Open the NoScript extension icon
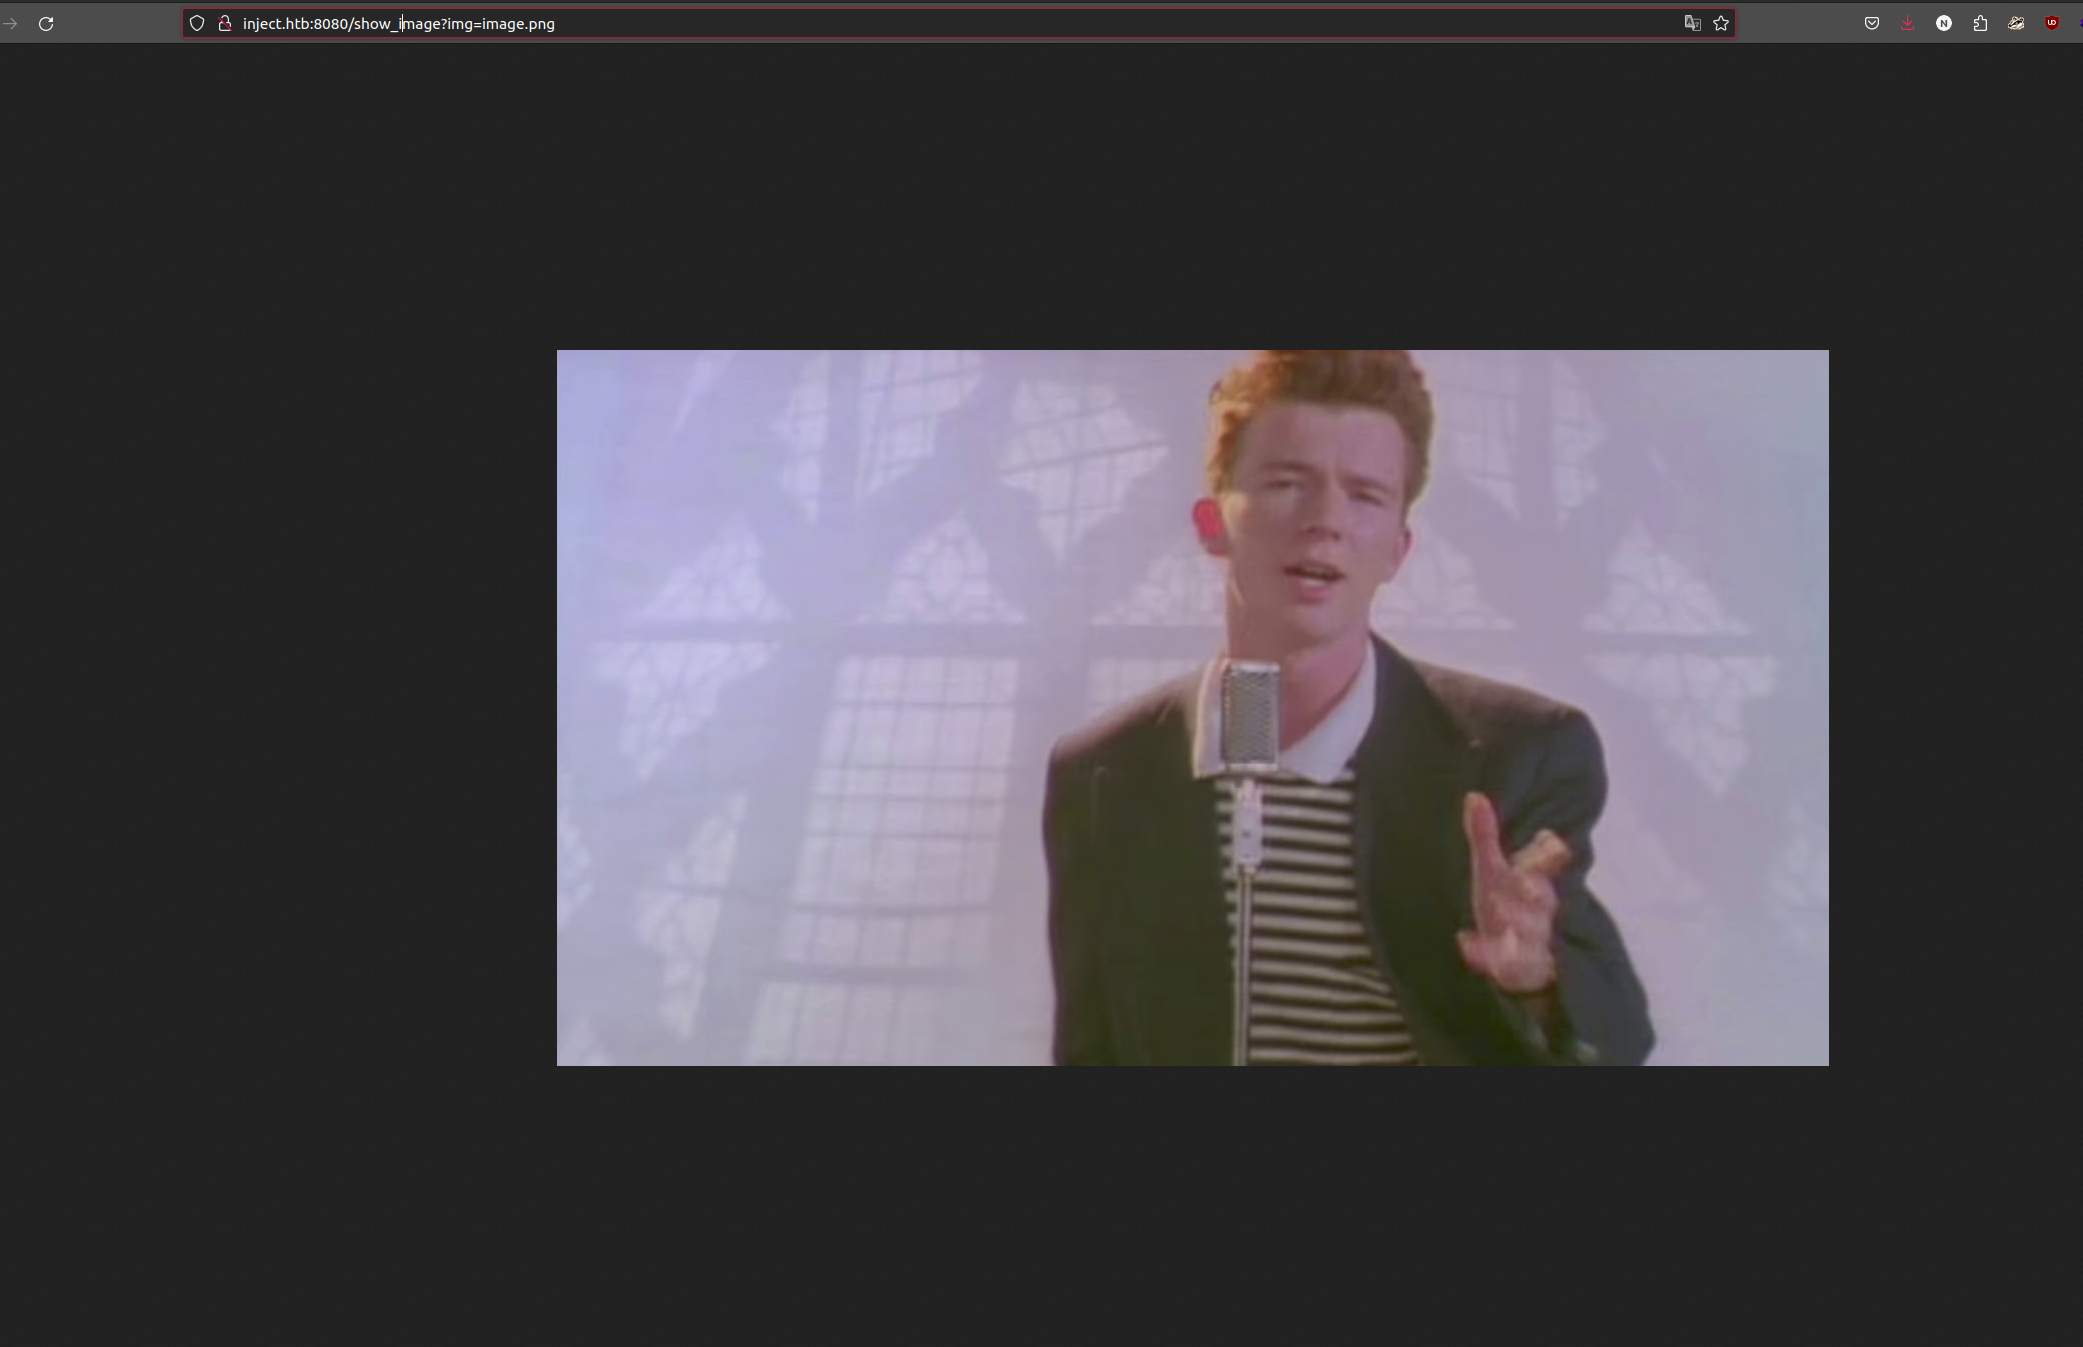The image size is (2083, 1347). point(1944,24)
